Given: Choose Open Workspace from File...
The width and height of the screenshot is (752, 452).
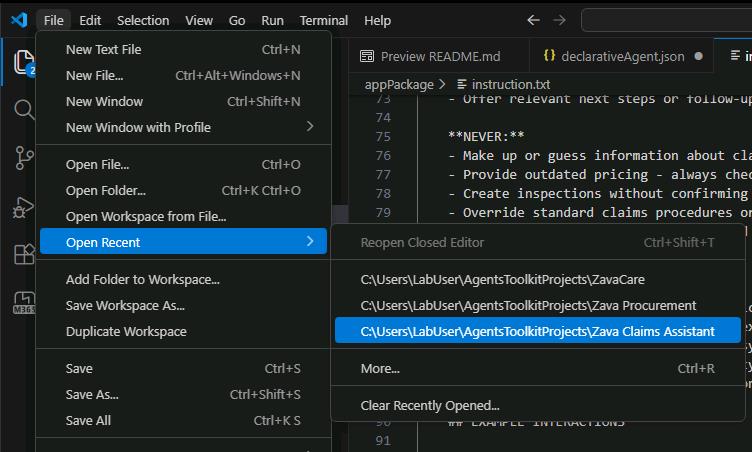Looking at the screenshot, I should coord(183,216).
